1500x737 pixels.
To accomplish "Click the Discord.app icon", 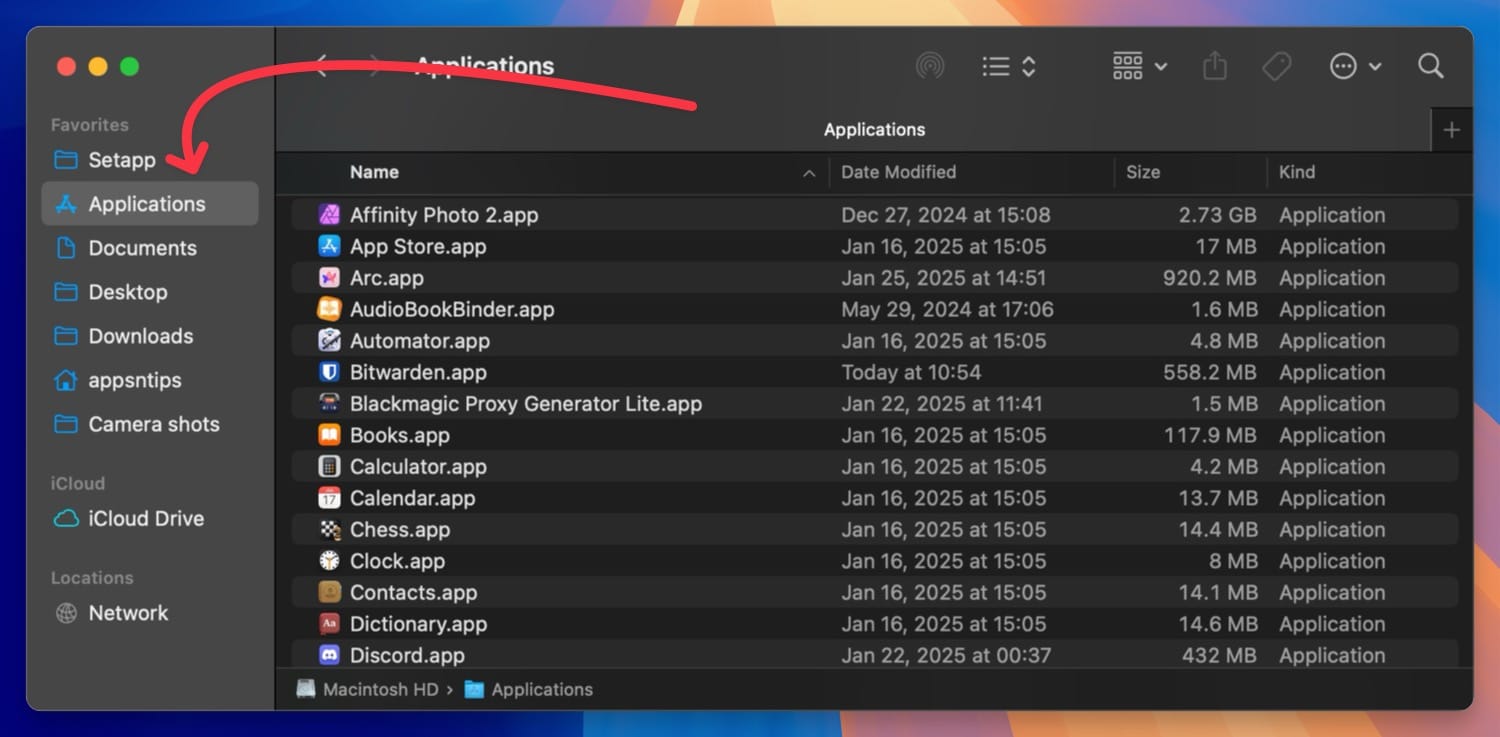I will pos(329,656).
